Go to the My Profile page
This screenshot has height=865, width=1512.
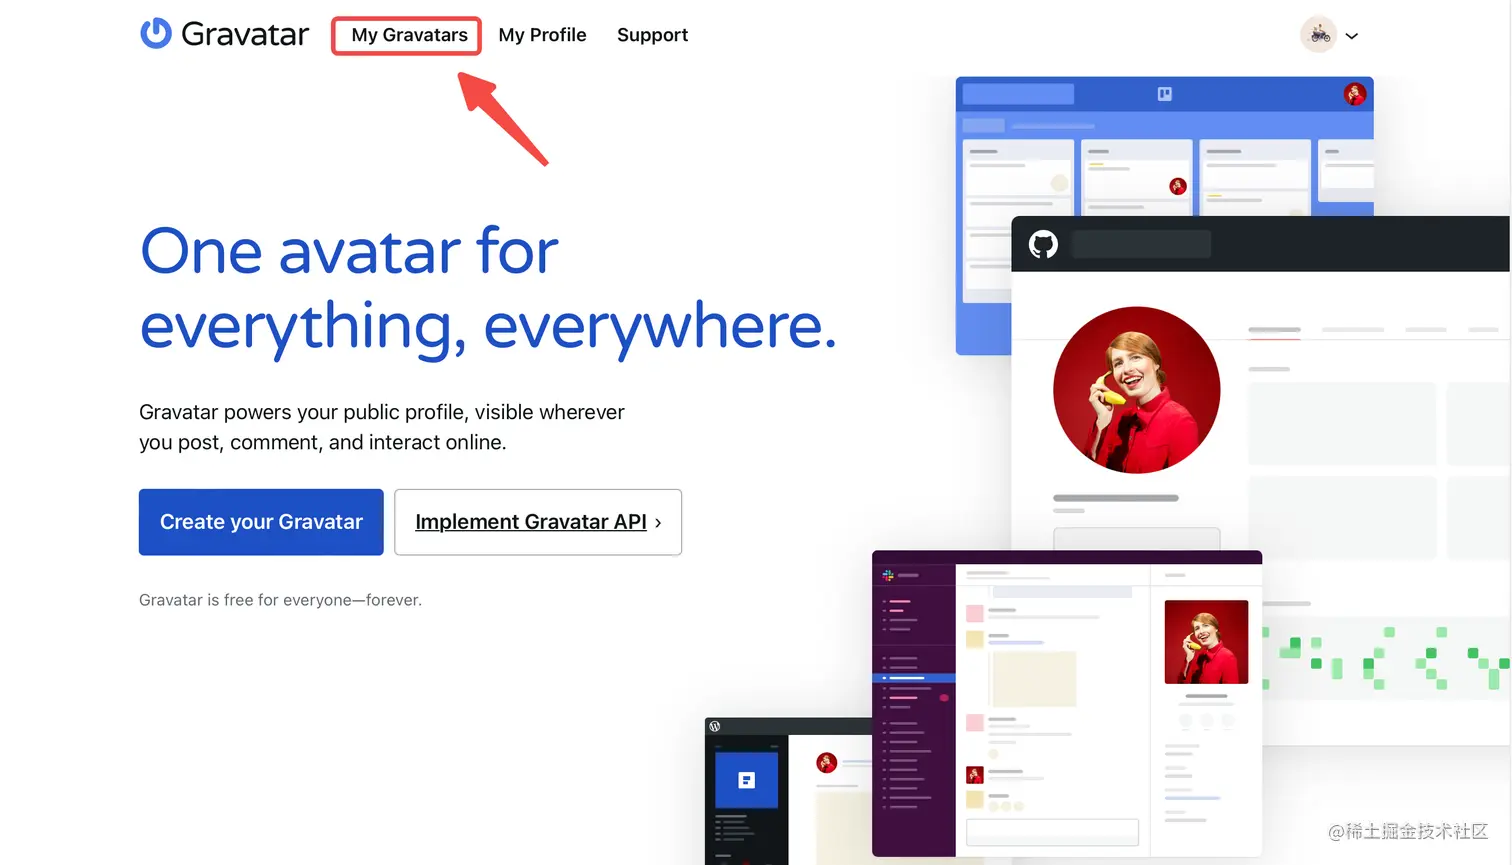542,35
